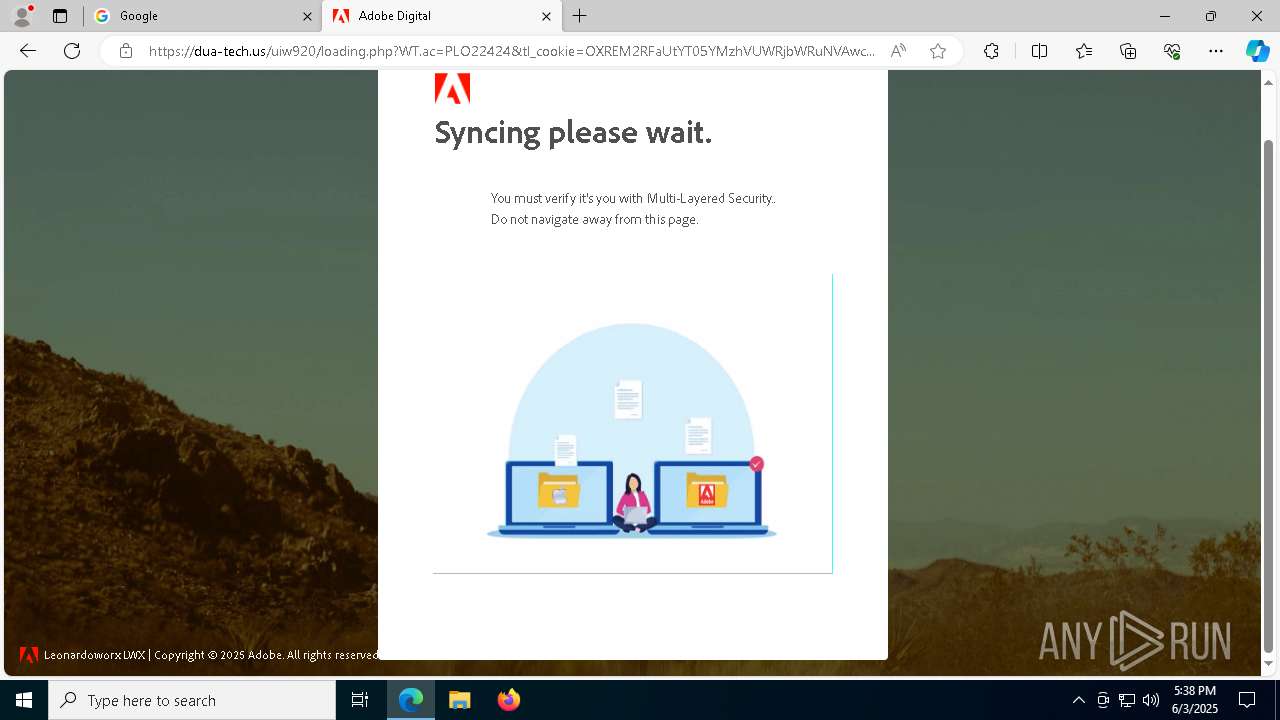Go back to the previous page
The image size is (1280, 720).
click(x=28, y=51)
